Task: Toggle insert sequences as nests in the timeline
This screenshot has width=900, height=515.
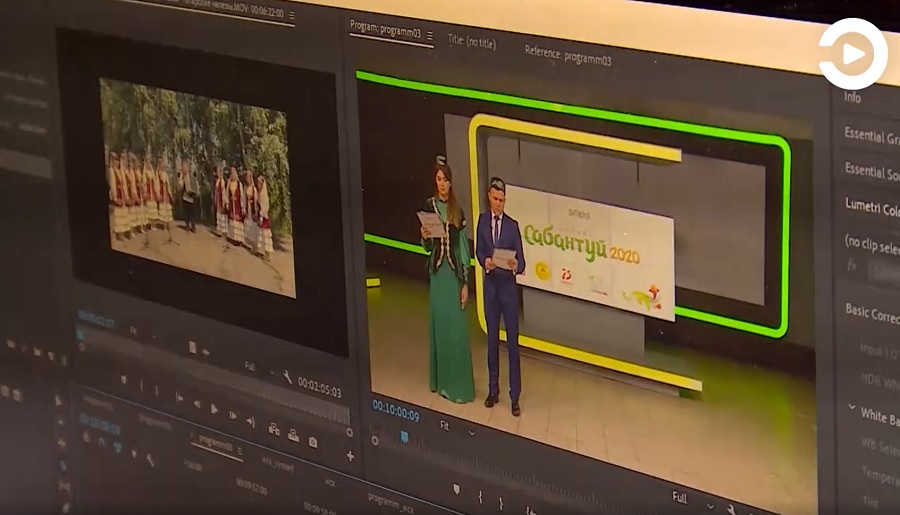Action: click(x=87, y=437)
